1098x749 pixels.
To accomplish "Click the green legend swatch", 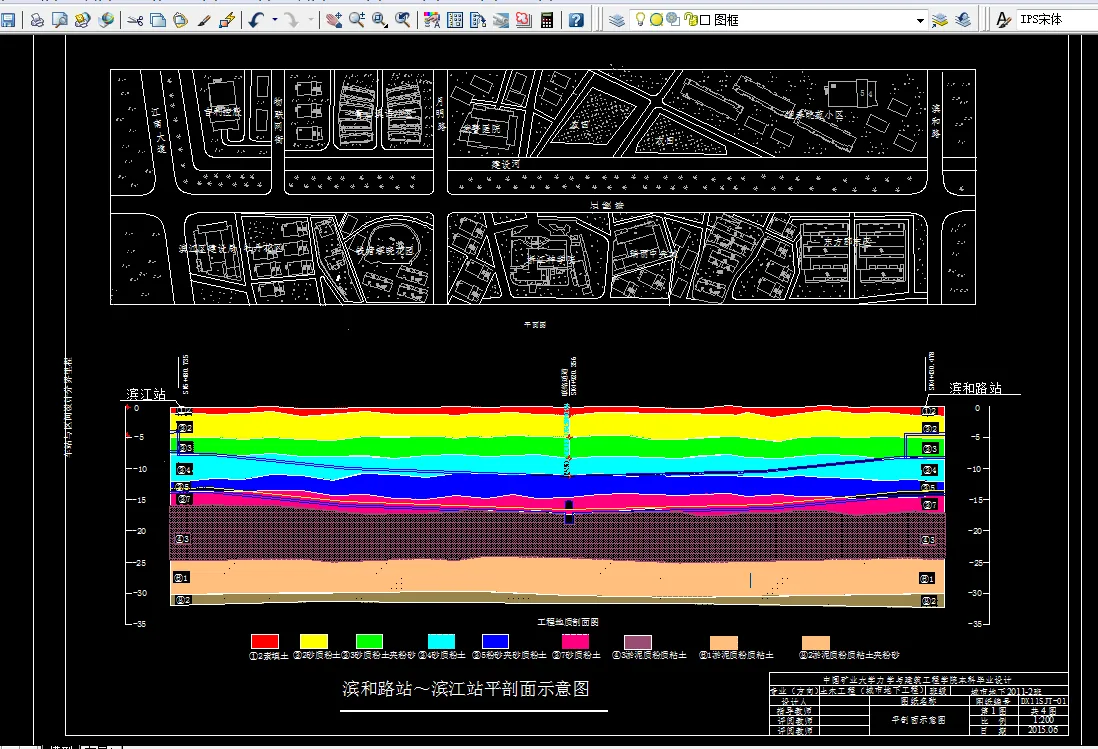I will tap(369, 641).
